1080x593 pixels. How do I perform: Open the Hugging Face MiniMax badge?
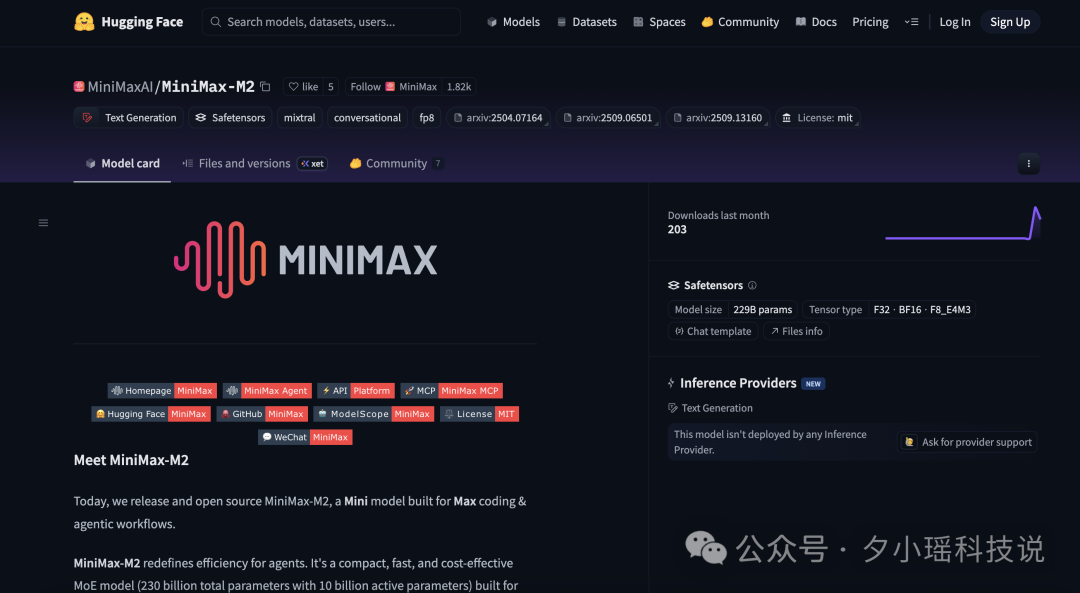pyautogui.click(x=151, y=414)
